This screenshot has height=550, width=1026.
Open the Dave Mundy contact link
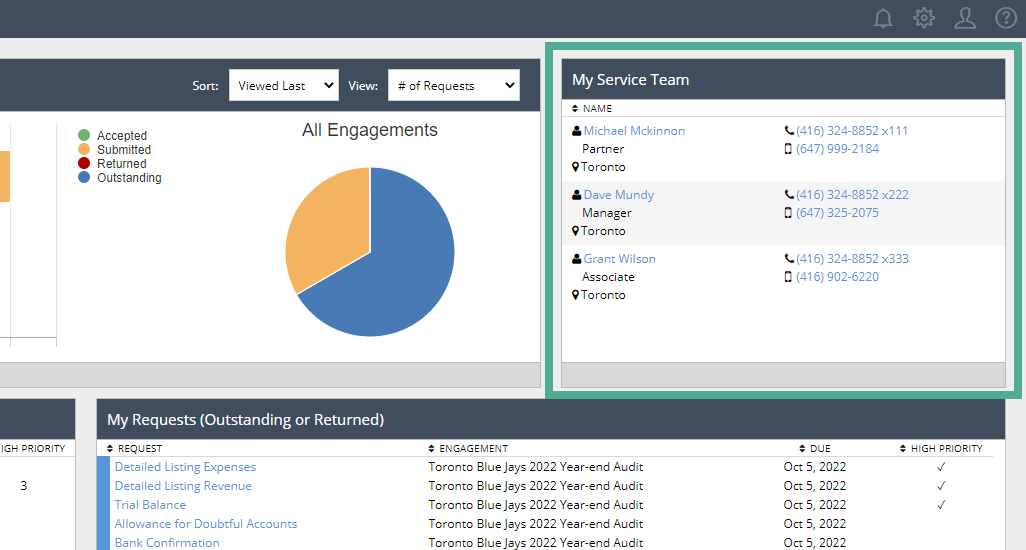pos(618,195)
